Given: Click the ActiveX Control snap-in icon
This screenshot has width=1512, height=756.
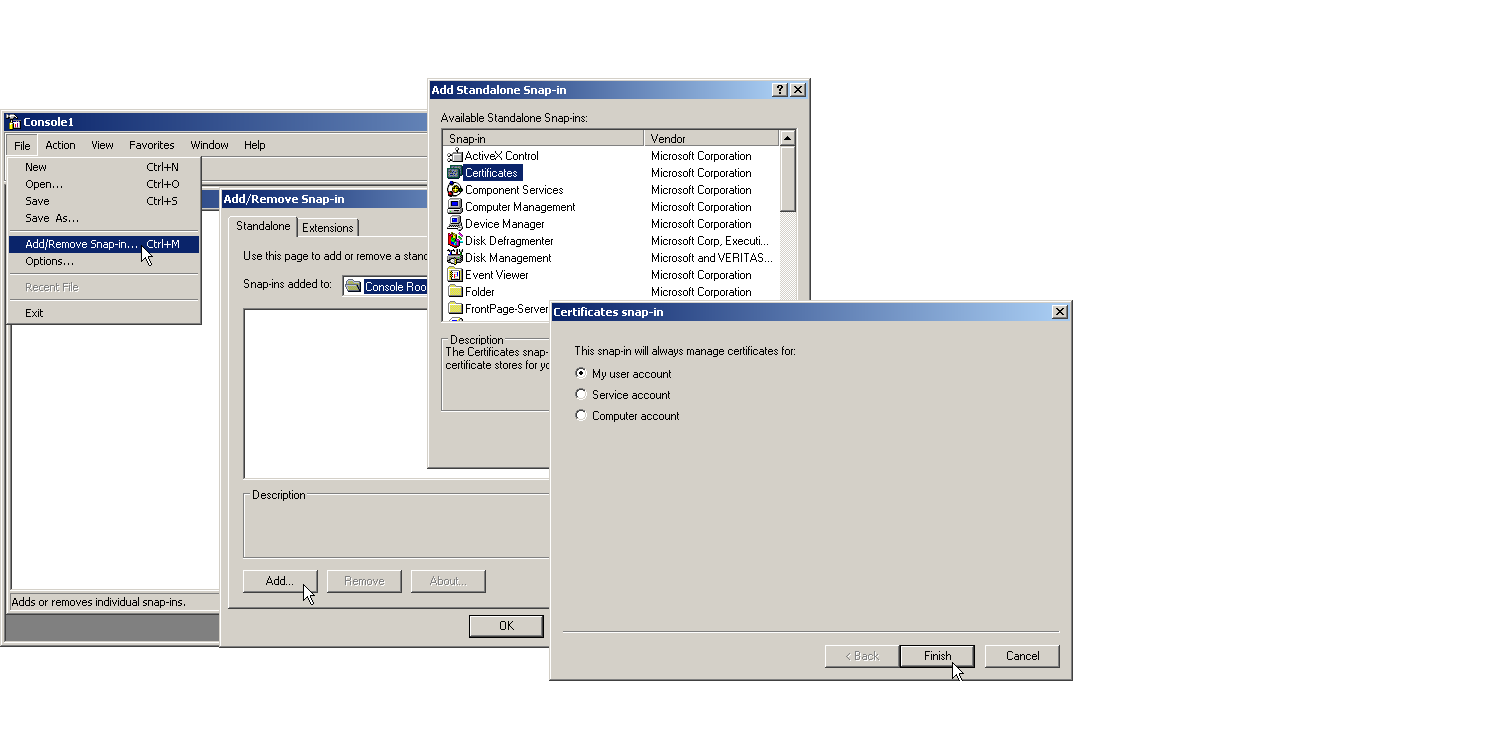Looking at the screenshot, I should tap(455, 156).
